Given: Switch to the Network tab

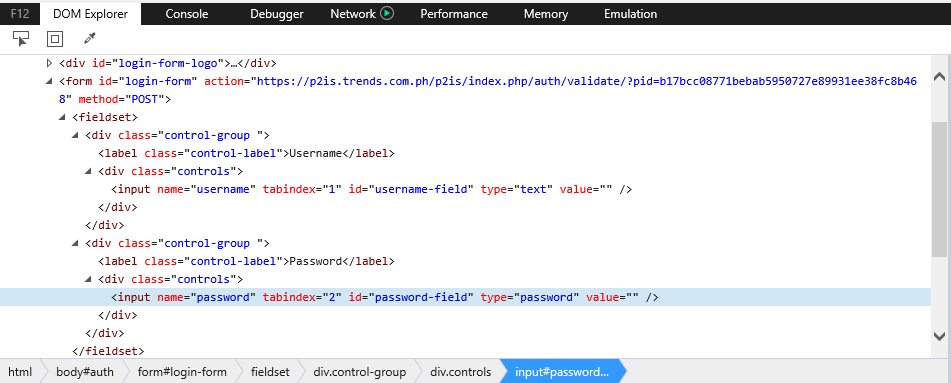Looking at the screenshot, I should click(353, 13).
